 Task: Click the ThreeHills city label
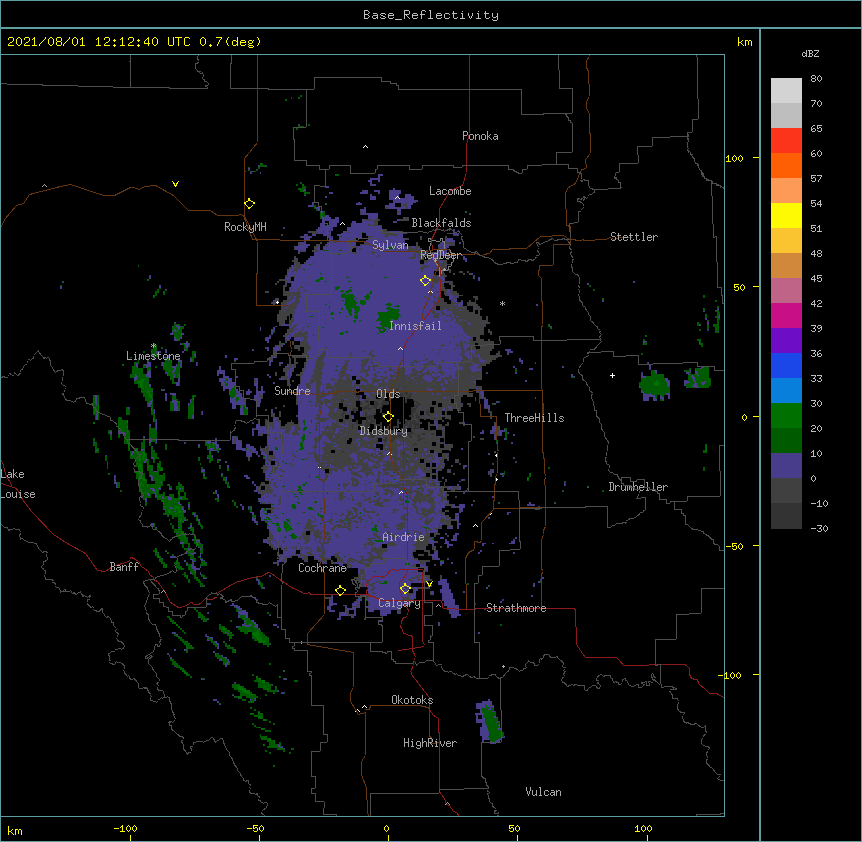[x=534, y=418]
